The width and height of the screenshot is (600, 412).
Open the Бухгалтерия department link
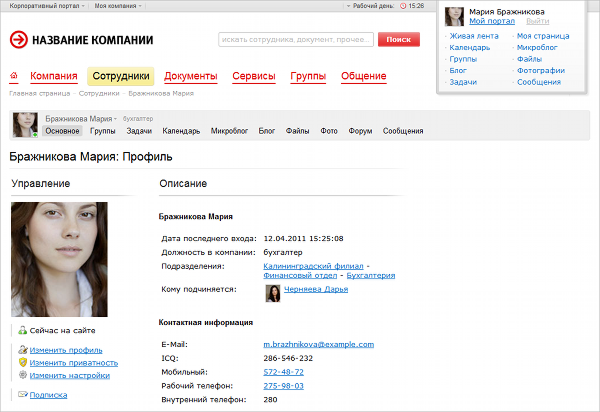[370, 275]
